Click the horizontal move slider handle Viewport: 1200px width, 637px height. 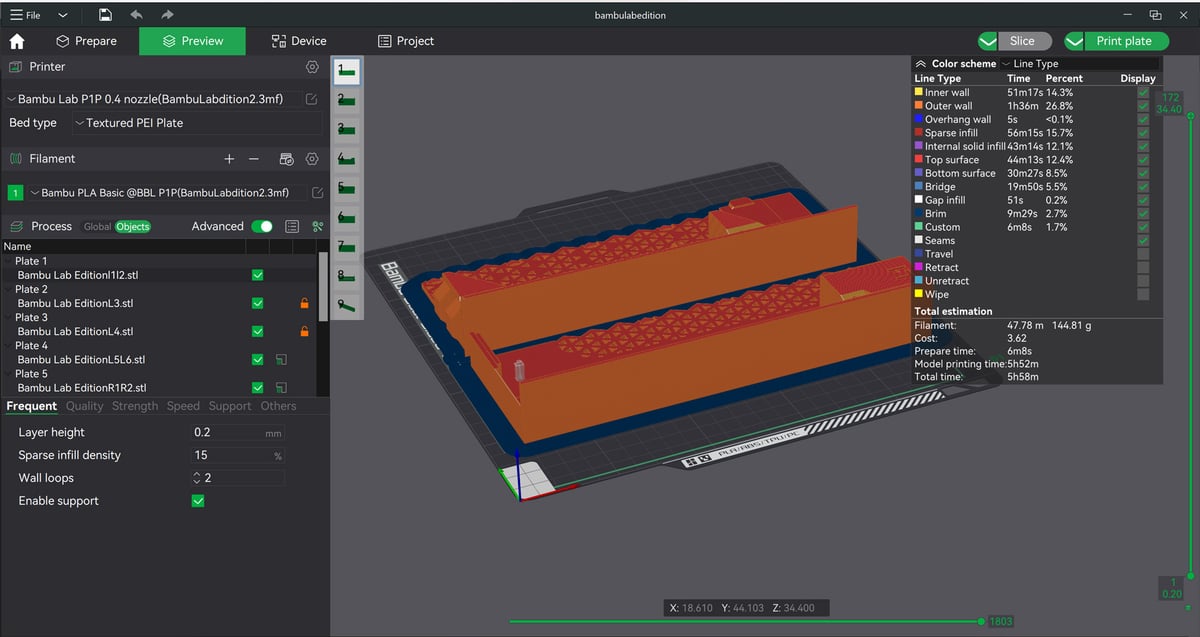coord(982,621)
